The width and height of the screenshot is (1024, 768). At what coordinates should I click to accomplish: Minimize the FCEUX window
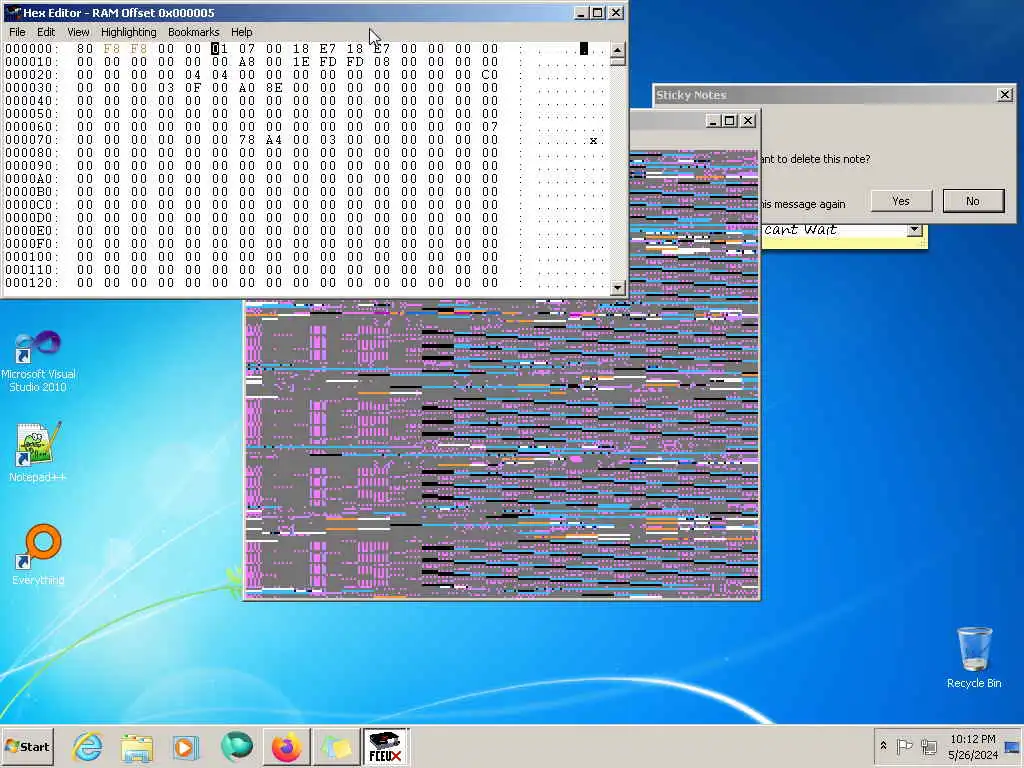coord(713,121)
